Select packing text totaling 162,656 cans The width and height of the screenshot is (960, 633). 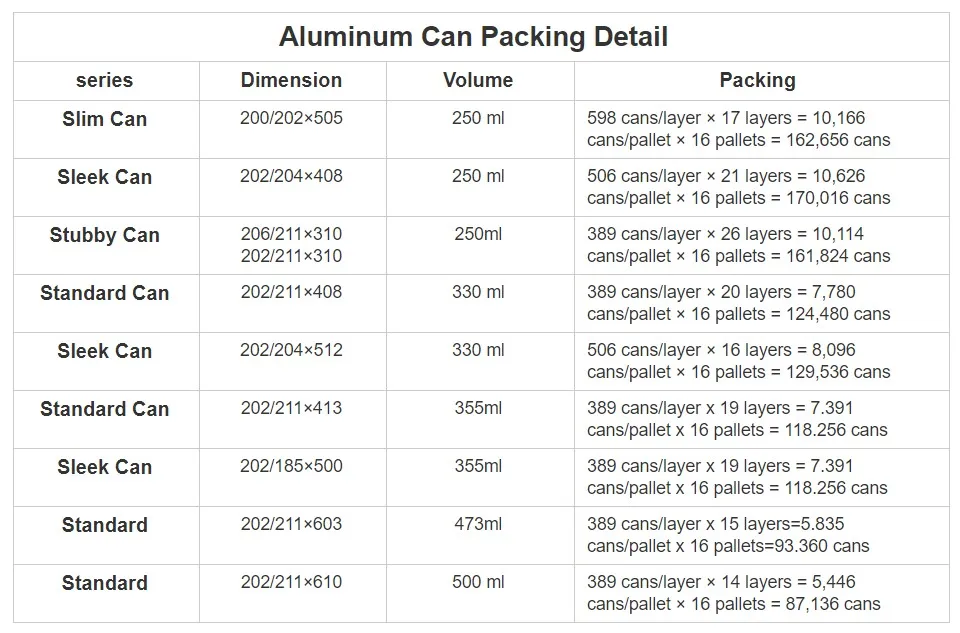coord(738,129)
